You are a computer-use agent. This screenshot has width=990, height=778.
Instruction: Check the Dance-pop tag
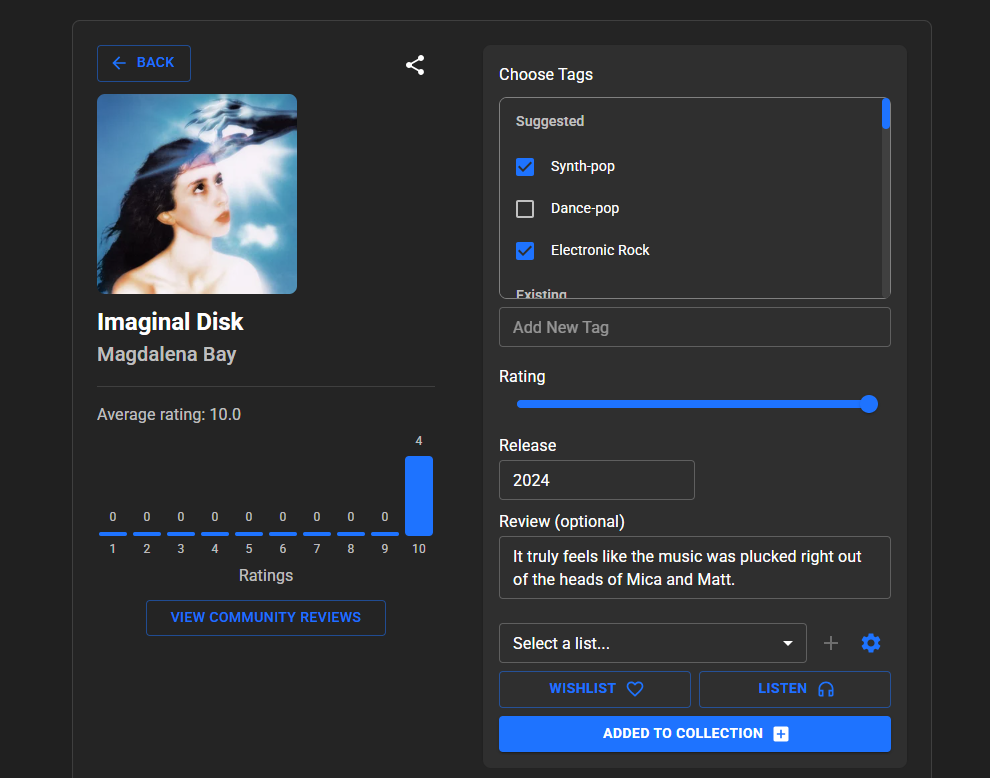click(525, 209)
